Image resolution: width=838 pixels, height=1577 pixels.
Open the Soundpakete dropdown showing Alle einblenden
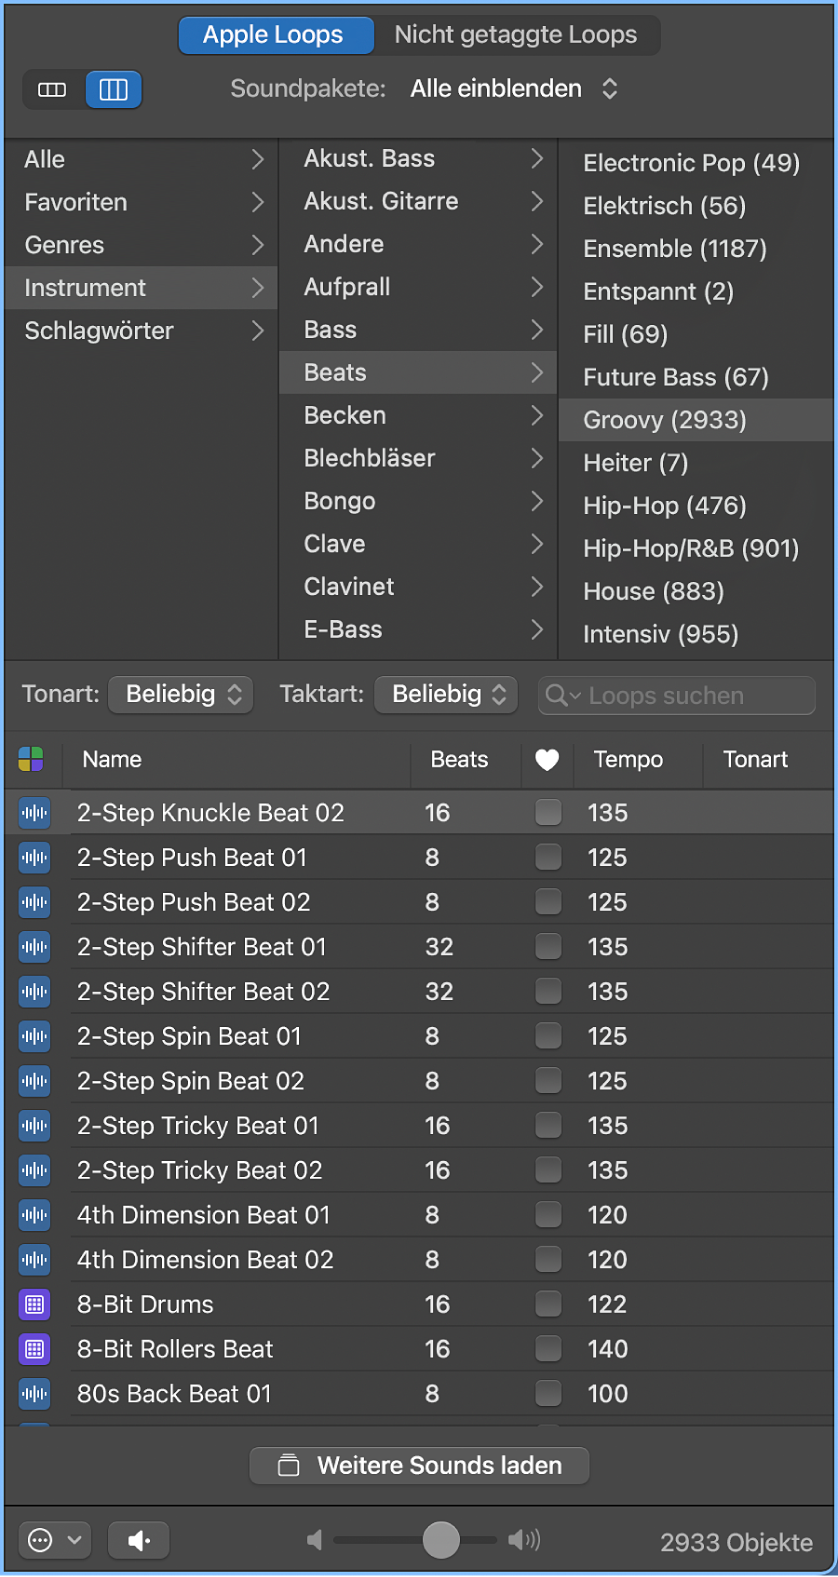[510, 89]
